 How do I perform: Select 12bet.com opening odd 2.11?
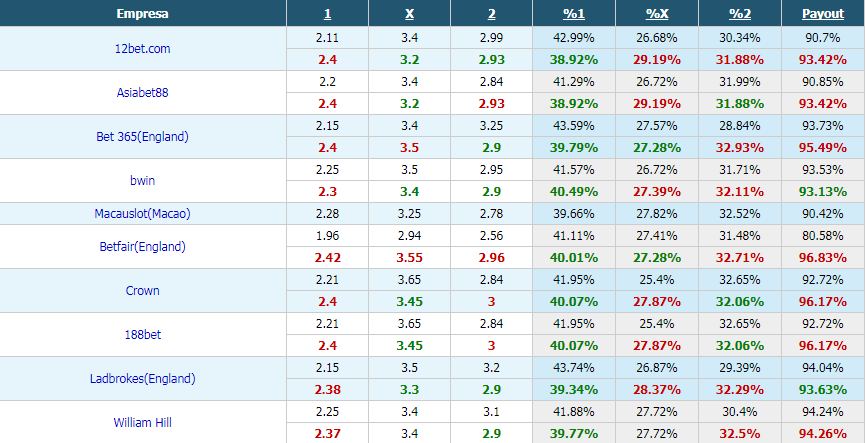pos(328,38)
